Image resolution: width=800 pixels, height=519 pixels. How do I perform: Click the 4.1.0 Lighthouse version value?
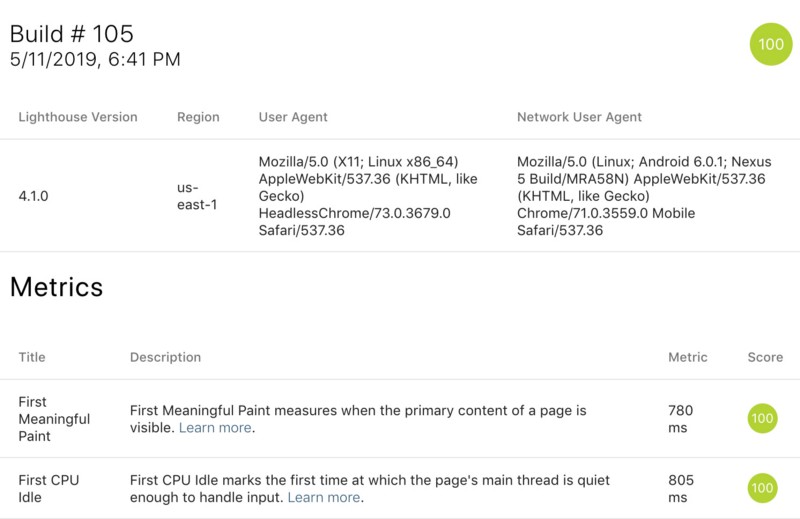coord(33,196)
